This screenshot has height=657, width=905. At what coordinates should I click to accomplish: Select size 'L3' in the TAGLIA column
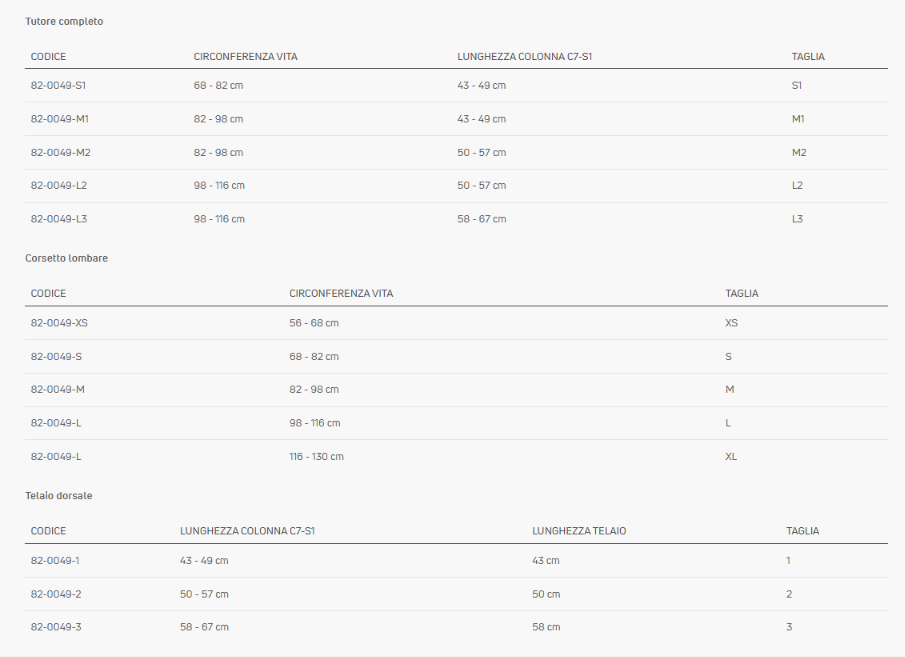[x=797, y=219]
